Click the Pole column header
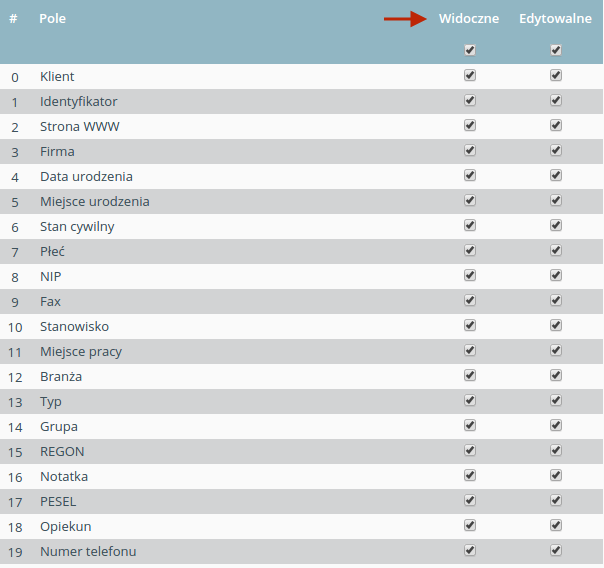Image resolution: width=604 pixels, height=568 pixels. [x=52, y=18]
